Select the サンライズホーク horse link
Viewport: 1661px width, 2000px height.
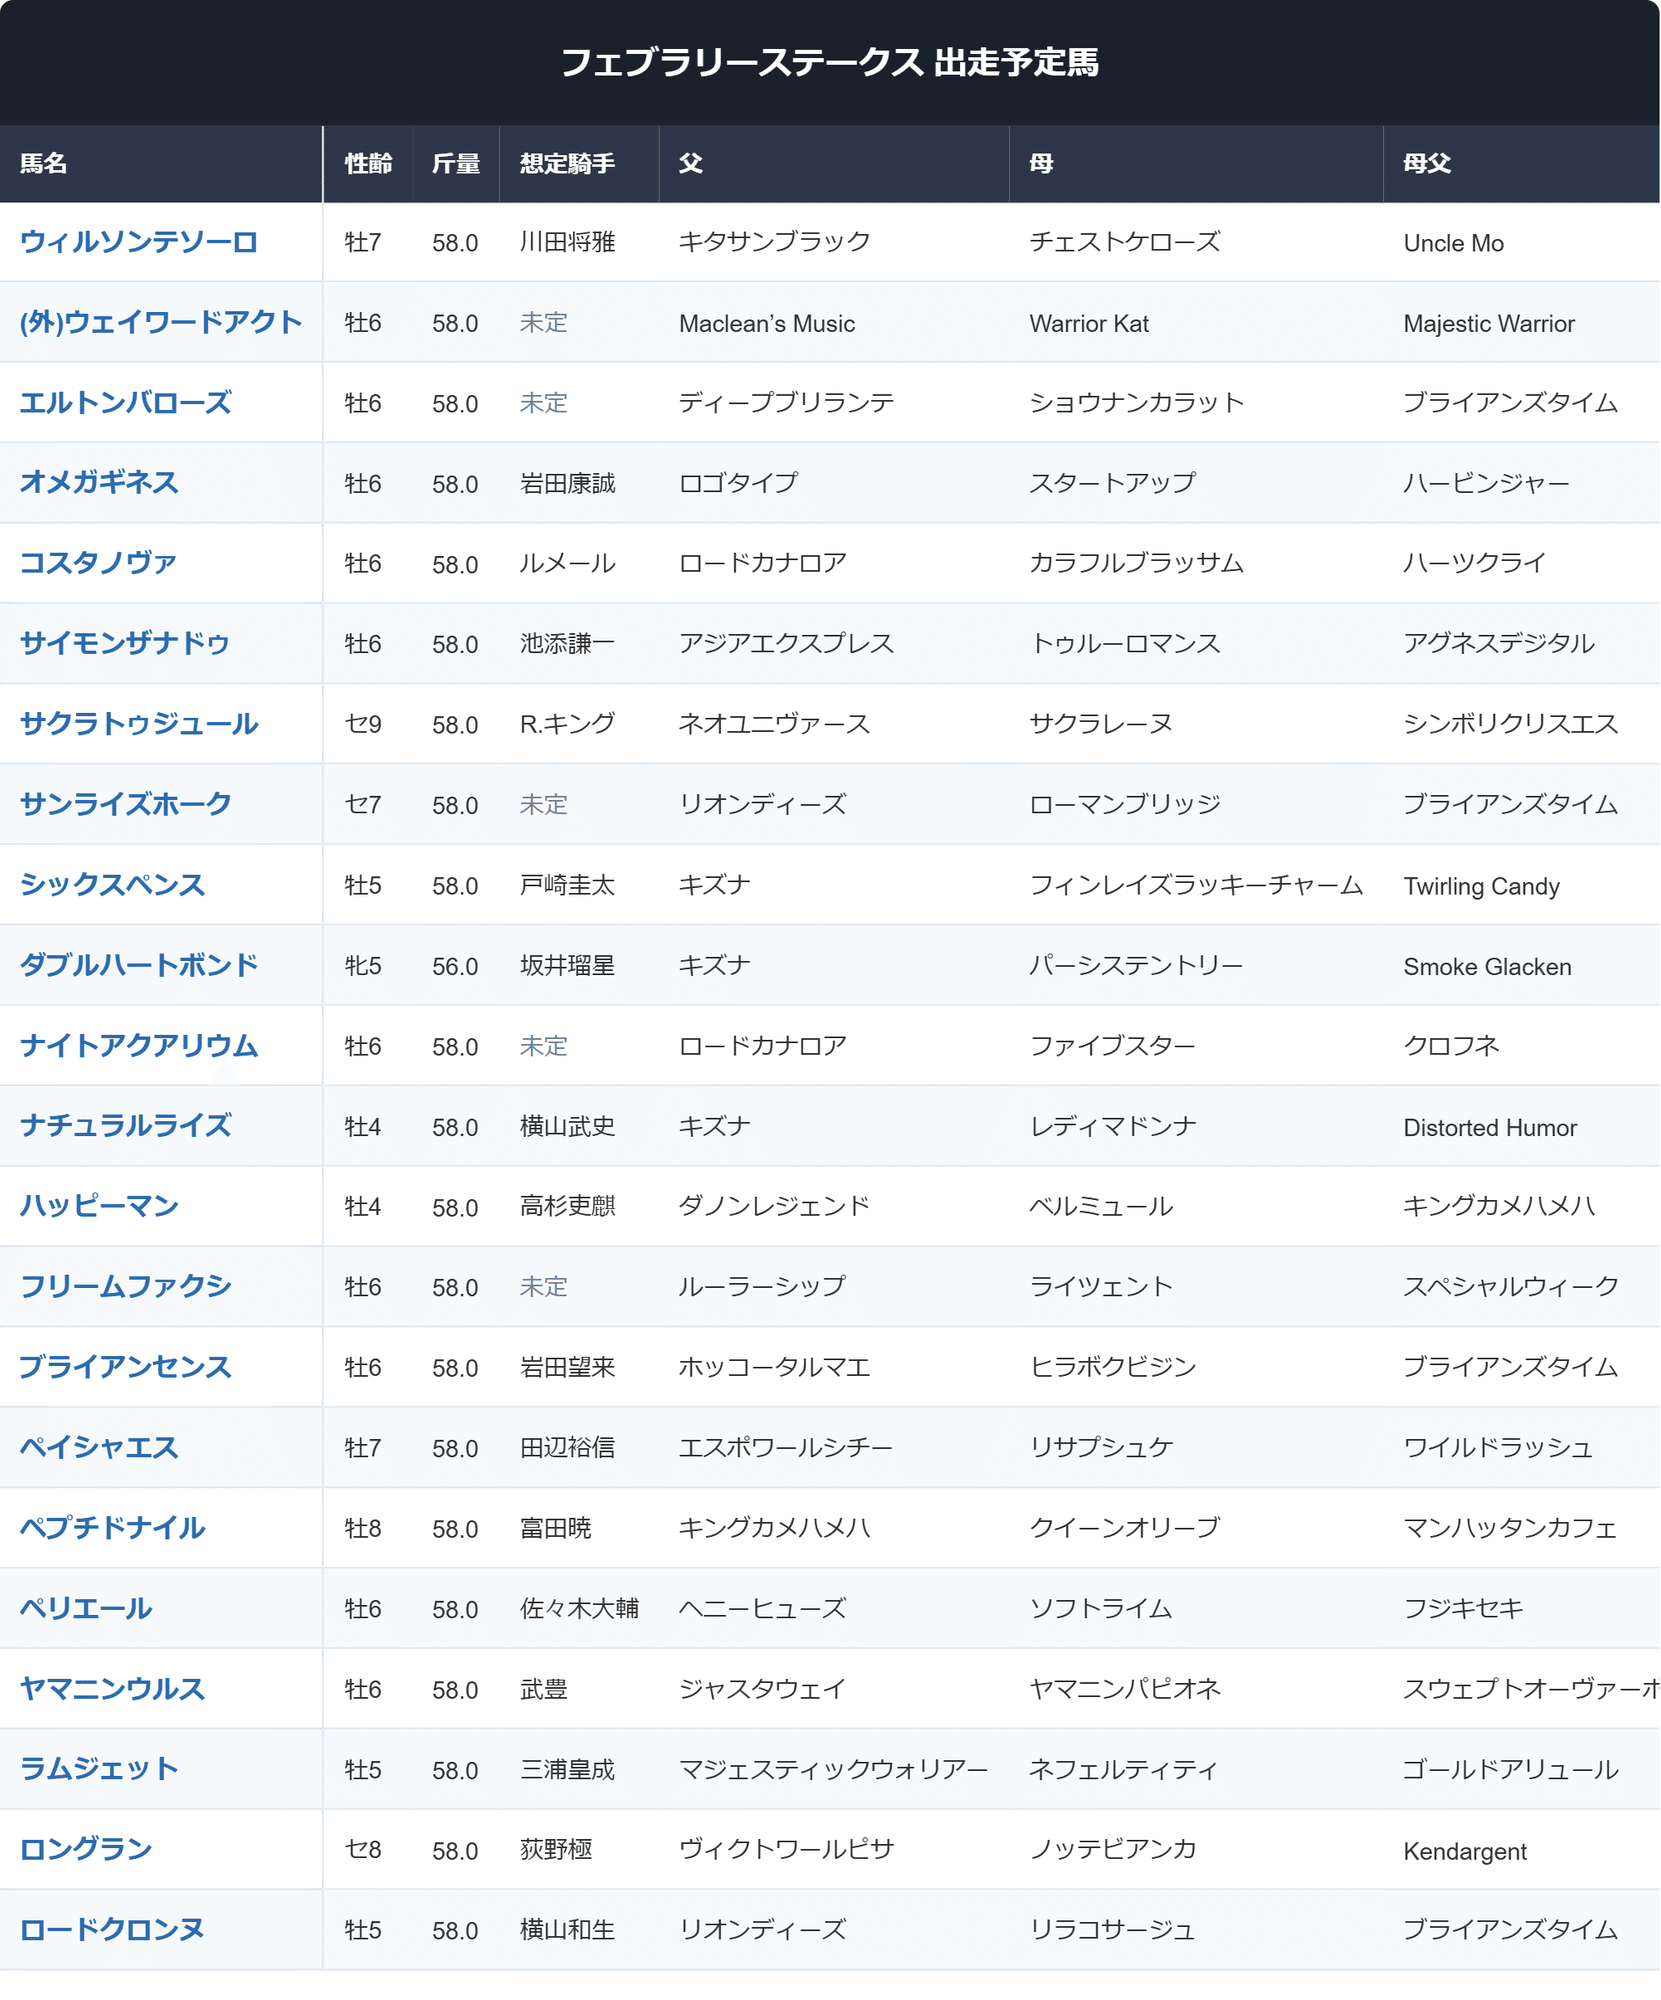pos(126,804)
